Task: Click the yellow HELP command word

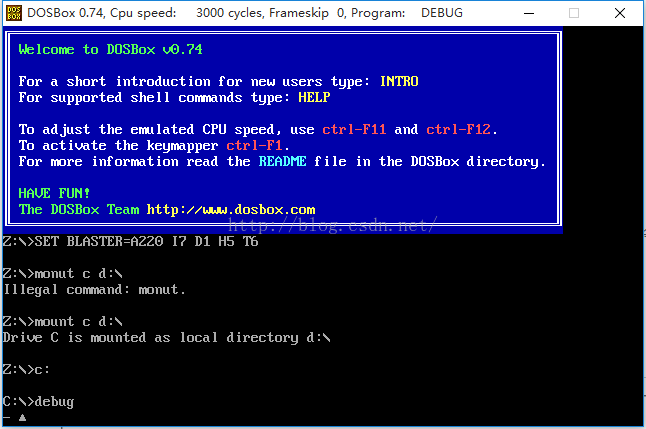Action: (314, 97)
